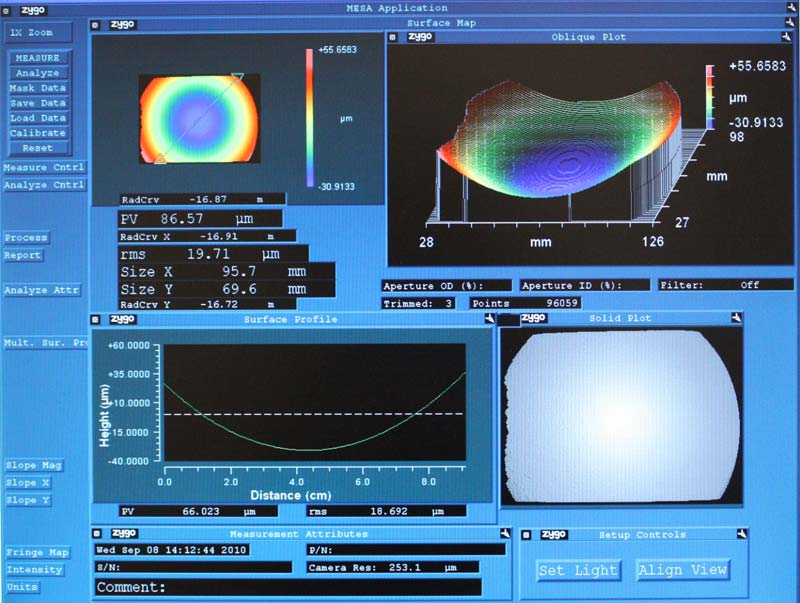Click the Surface Profile pin icon
The image size is (800, 603).
tap(489, 319)
